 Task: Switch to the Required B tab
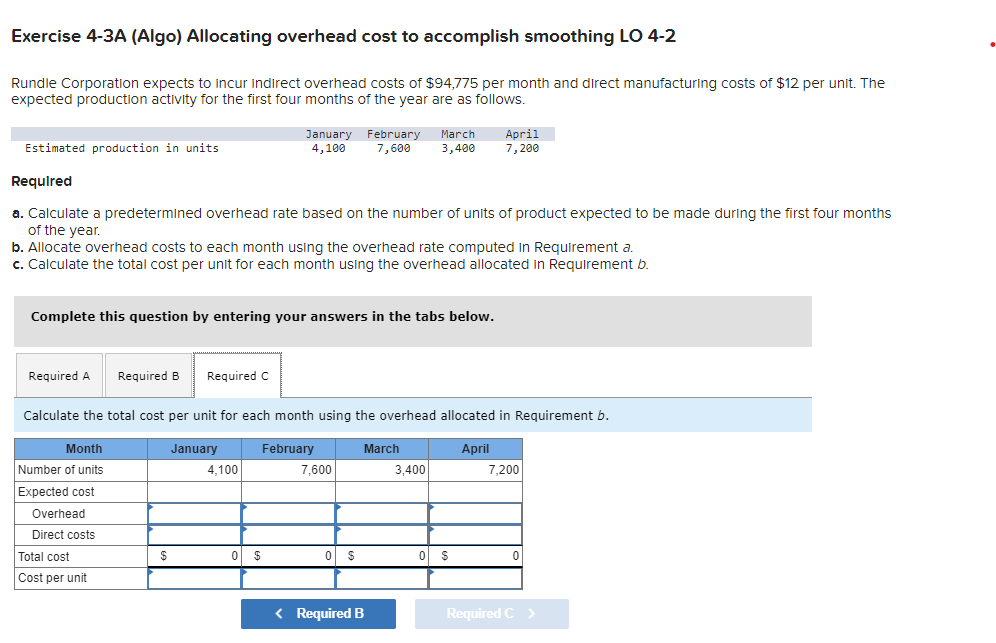click(x=148, y=375)
